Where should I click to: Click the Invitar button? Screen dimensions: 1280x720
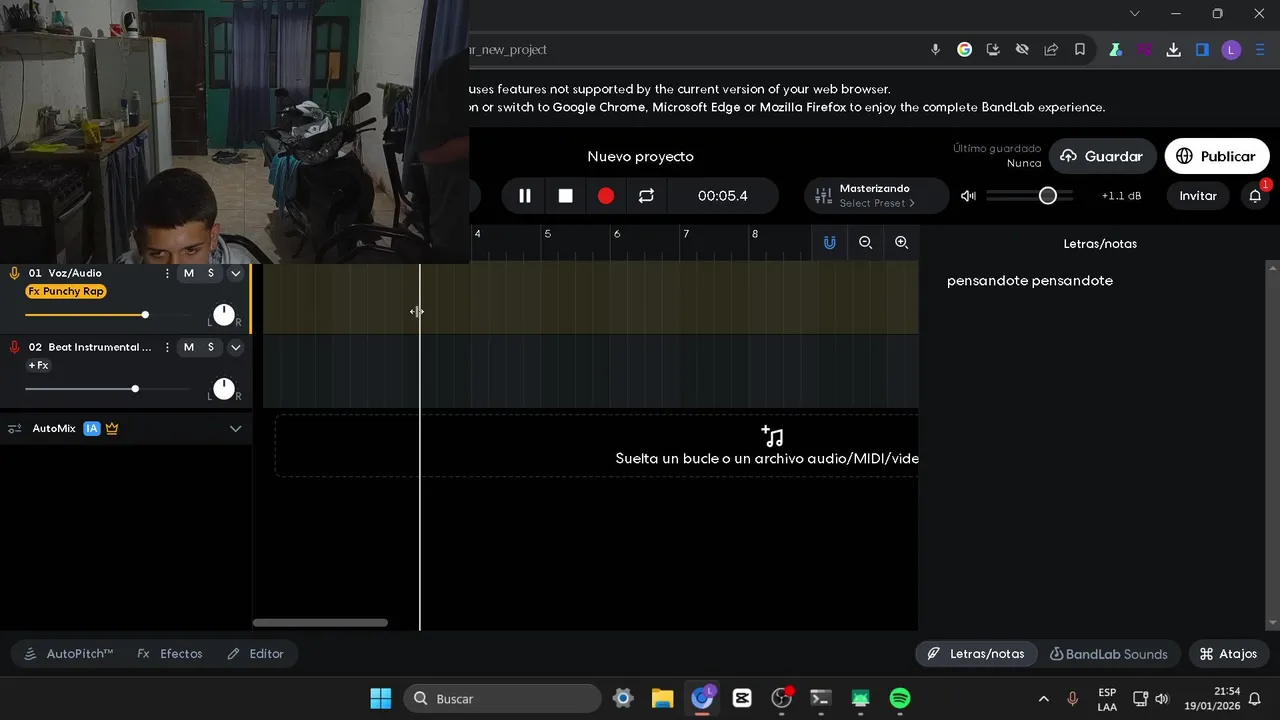(x=1198, y=196)
